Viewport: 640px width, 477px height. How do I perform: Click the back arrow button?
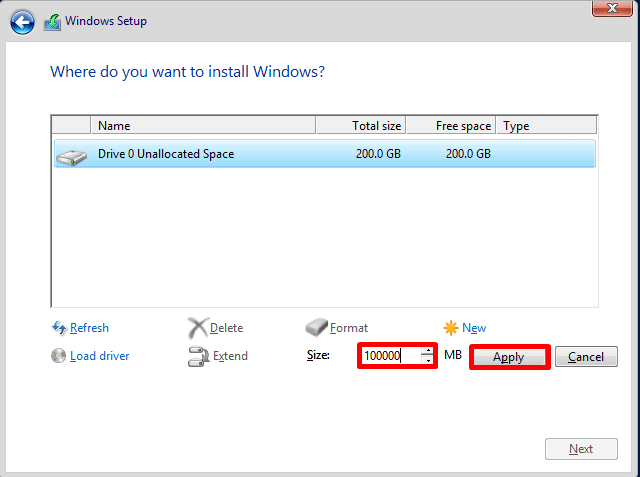[22, 21]
